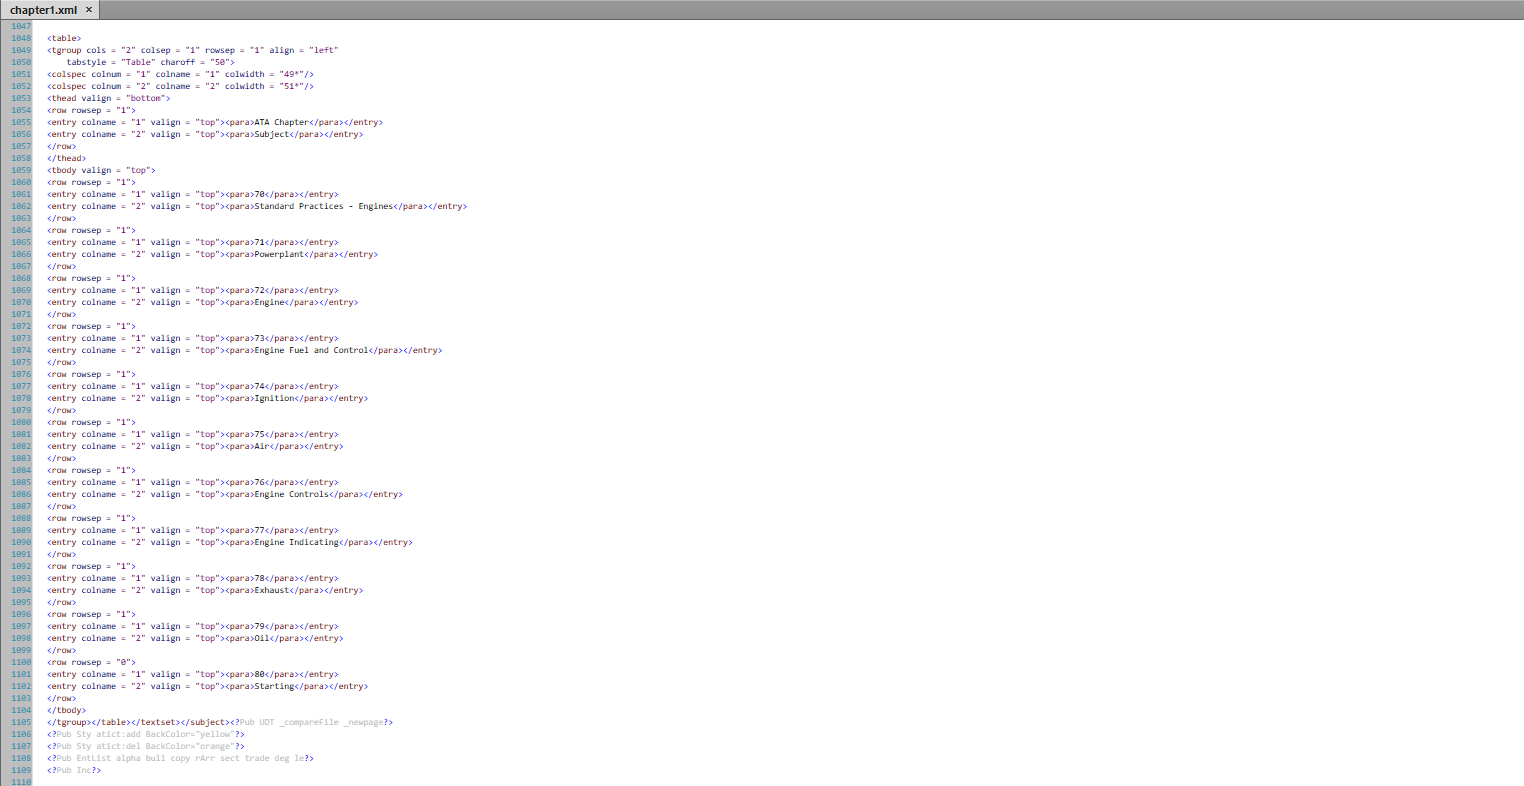Click the entry containing para 75
1524x786 pixels.
coord(193,434)
